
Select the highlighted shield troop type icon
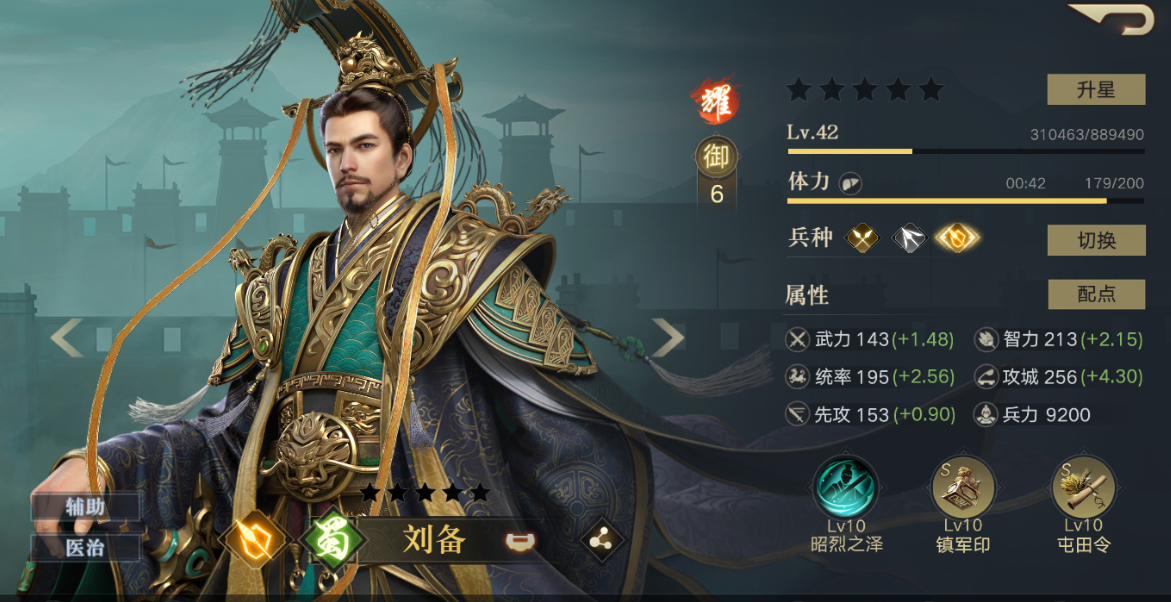coord(957,239)
